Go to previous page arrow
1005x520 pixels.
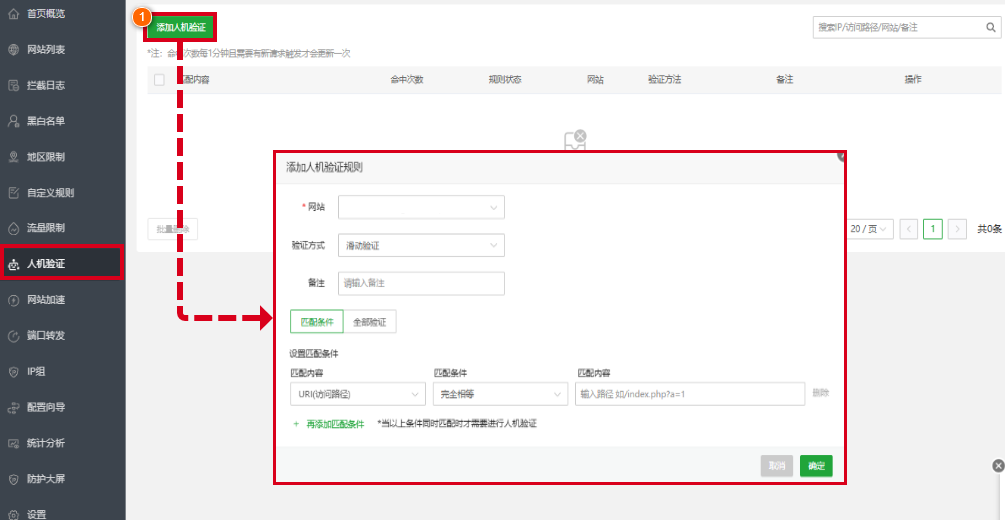tap(909, 229)
